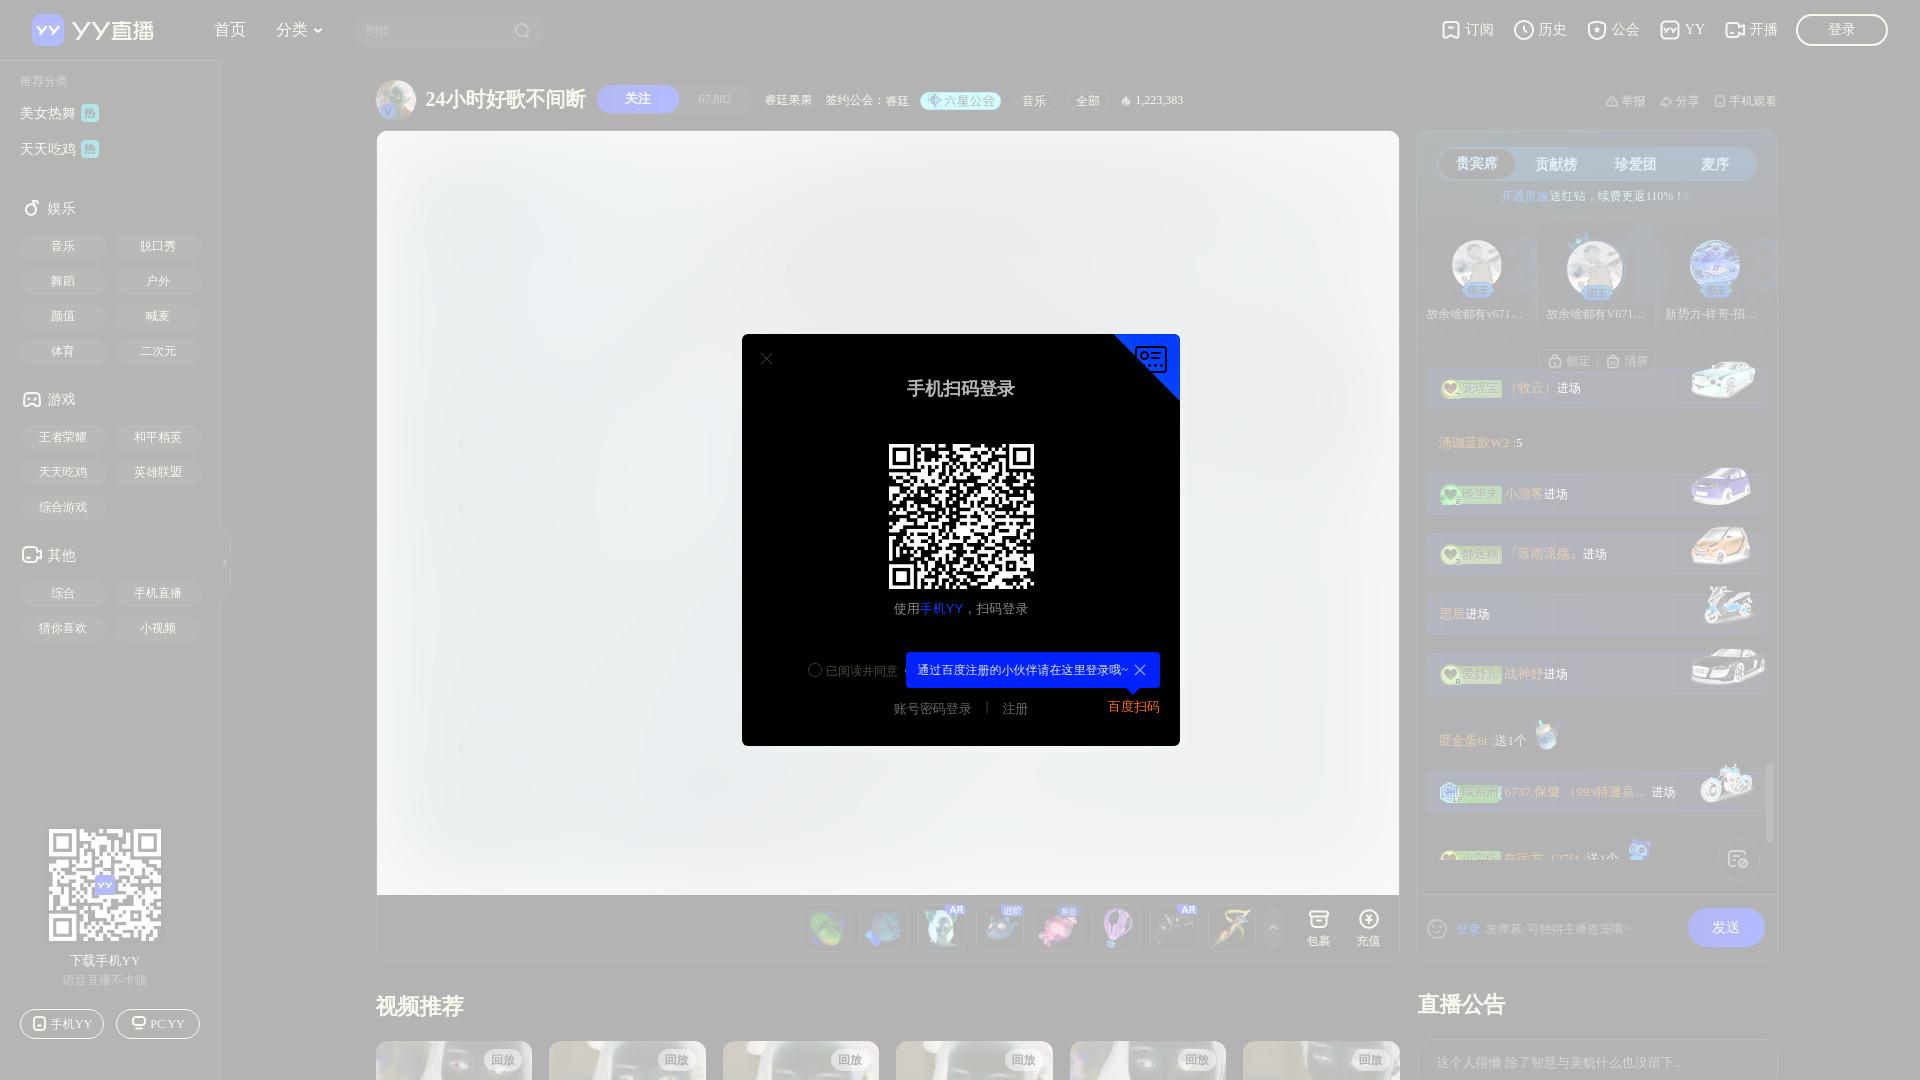
Task: Toggle 锁定 chat scroll lock
Action: tap(1569, 361)
